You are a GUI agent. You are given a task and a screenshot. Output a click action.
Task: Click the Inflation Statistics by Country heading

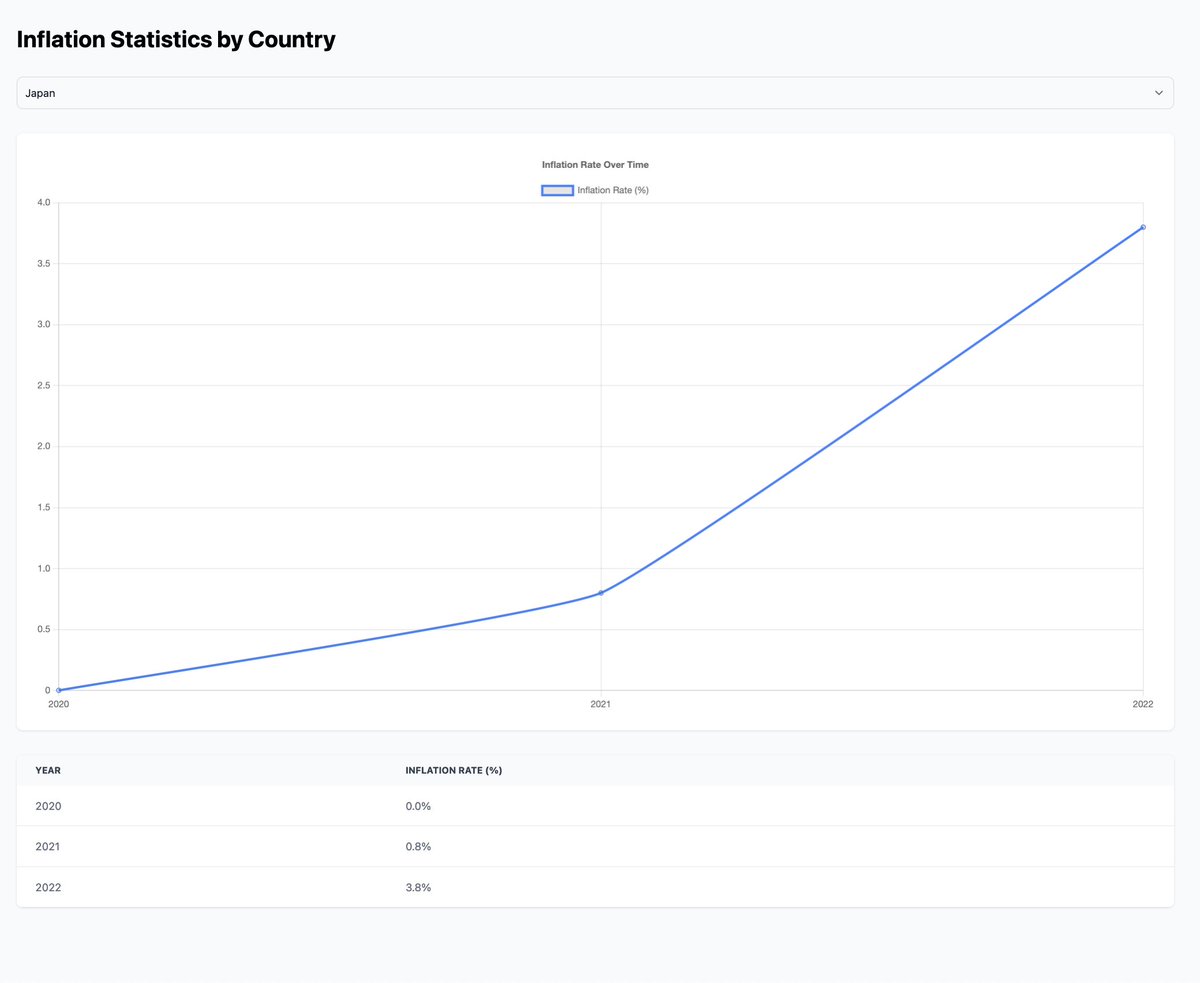tap(176, 40)
